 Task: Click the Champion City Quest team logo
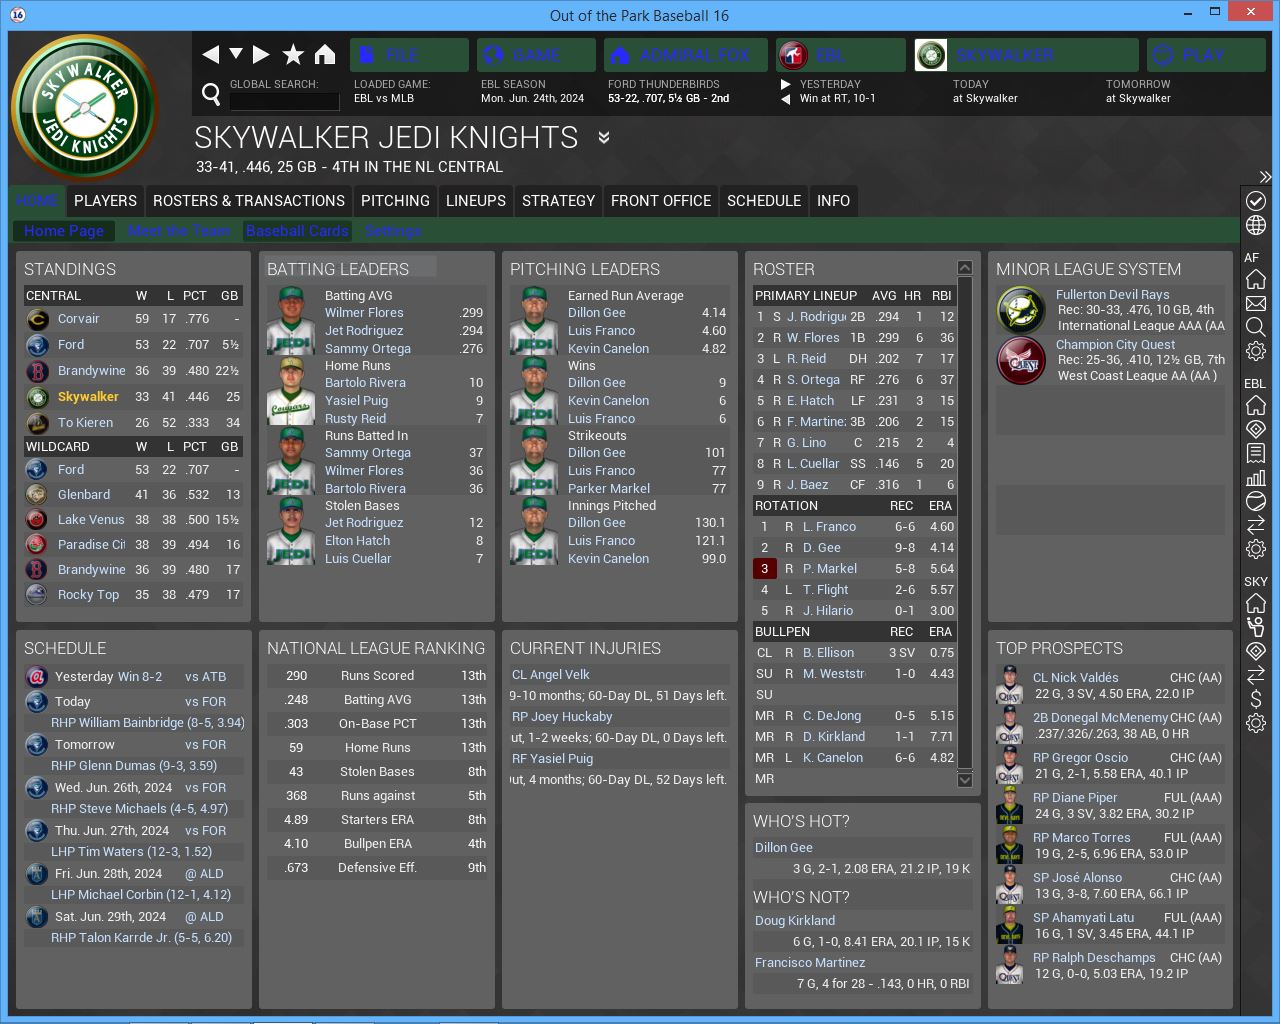click(1021, 360)
